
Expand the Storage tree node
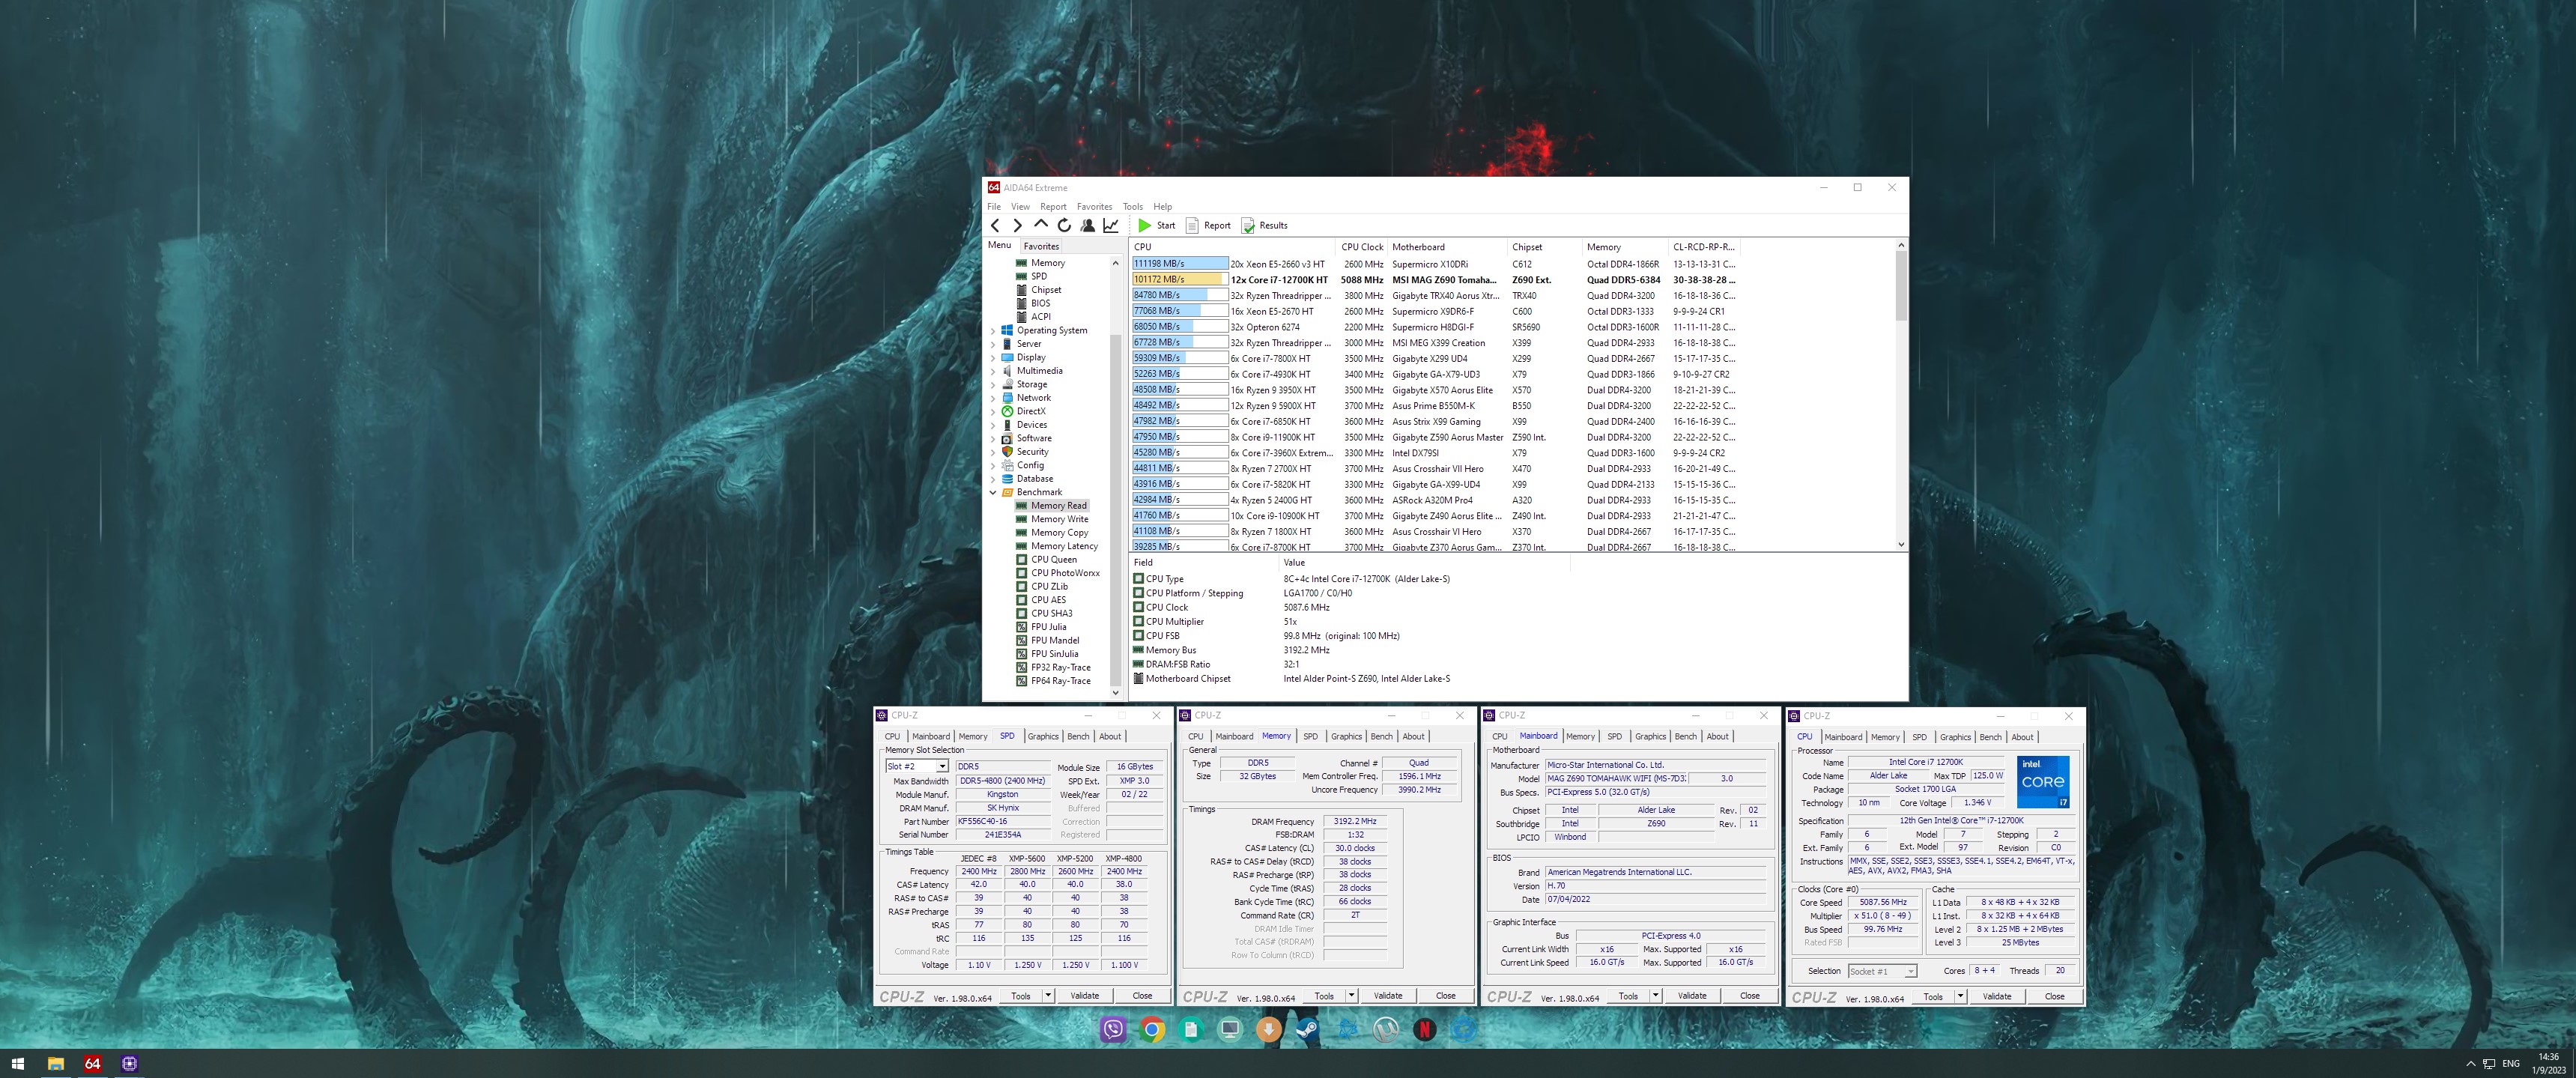tap(993, 384)
